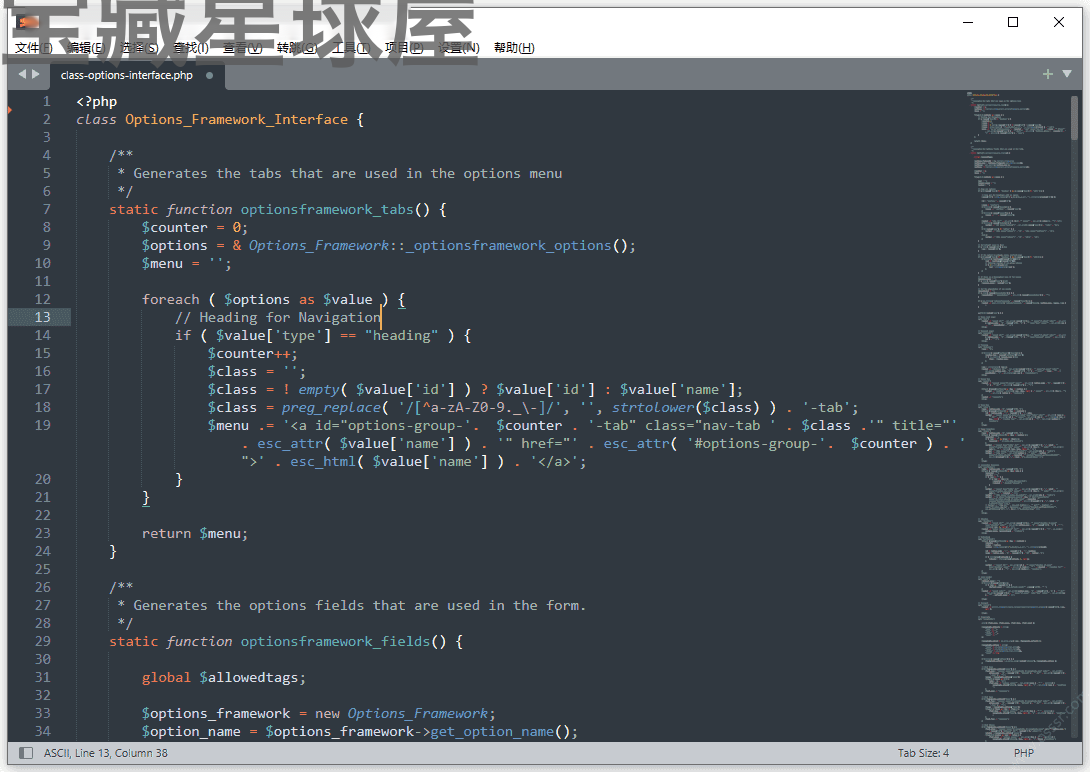Click 'get_option_name' method call
Image resolution: width=1090 pixels, height=772 pixels.
[x=492, y=732]
